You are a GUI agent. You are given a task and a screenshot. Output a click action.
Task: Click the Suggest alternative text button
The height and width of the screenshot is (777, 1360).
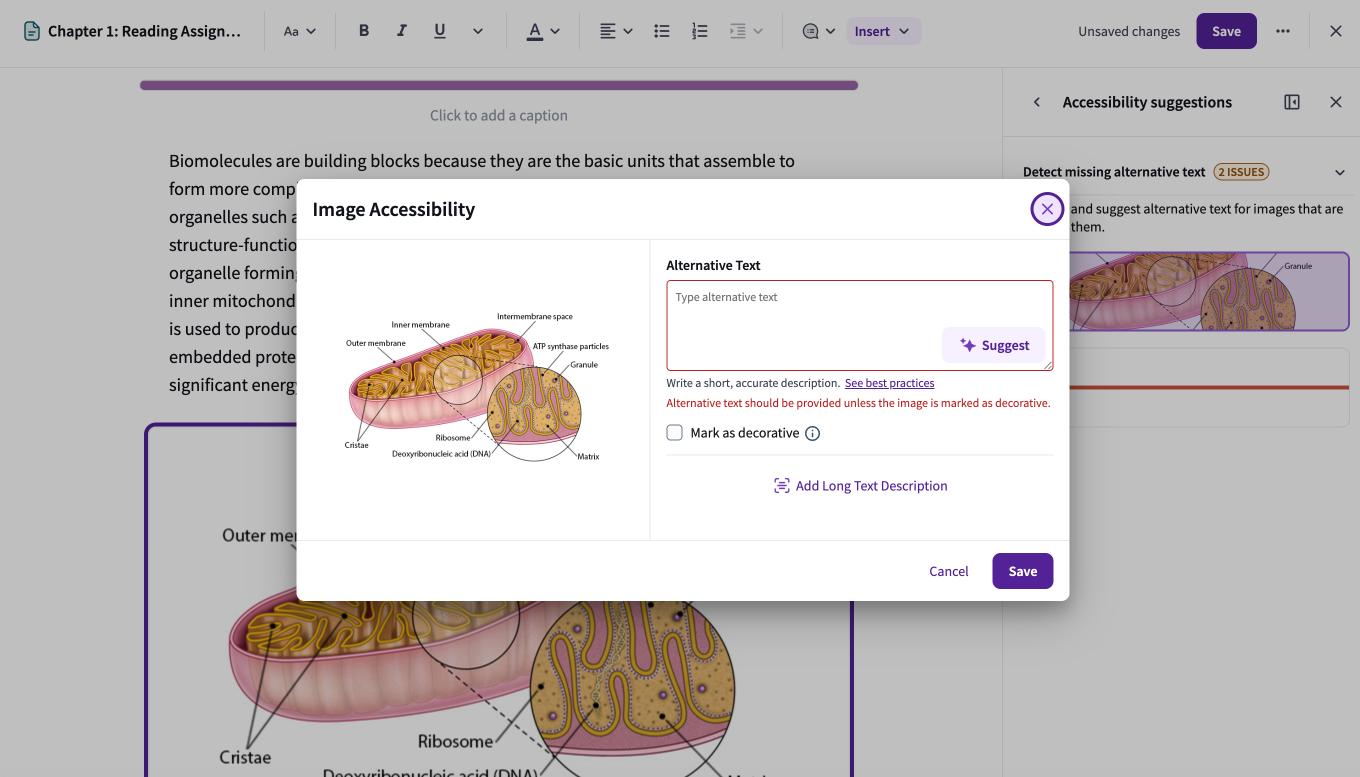pyautogui.click(x=994, y=345)
